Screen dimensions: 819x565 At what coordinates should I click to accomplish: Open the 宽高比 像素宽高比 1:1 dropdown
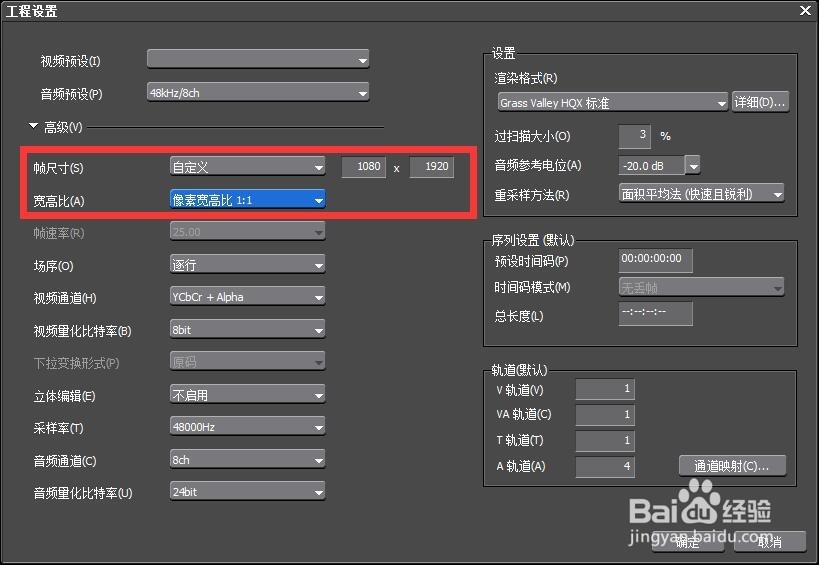tap(248, 200)
